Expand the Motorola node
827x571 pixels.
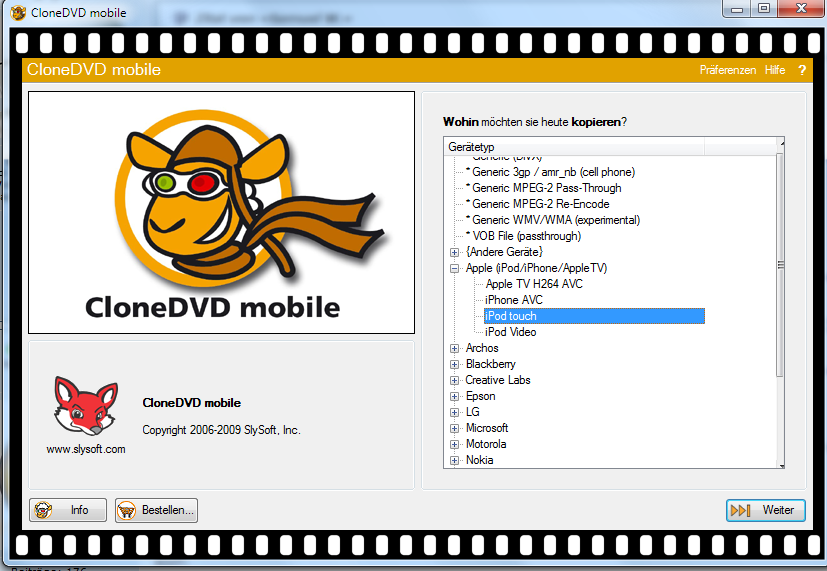[x=454, y=444]
